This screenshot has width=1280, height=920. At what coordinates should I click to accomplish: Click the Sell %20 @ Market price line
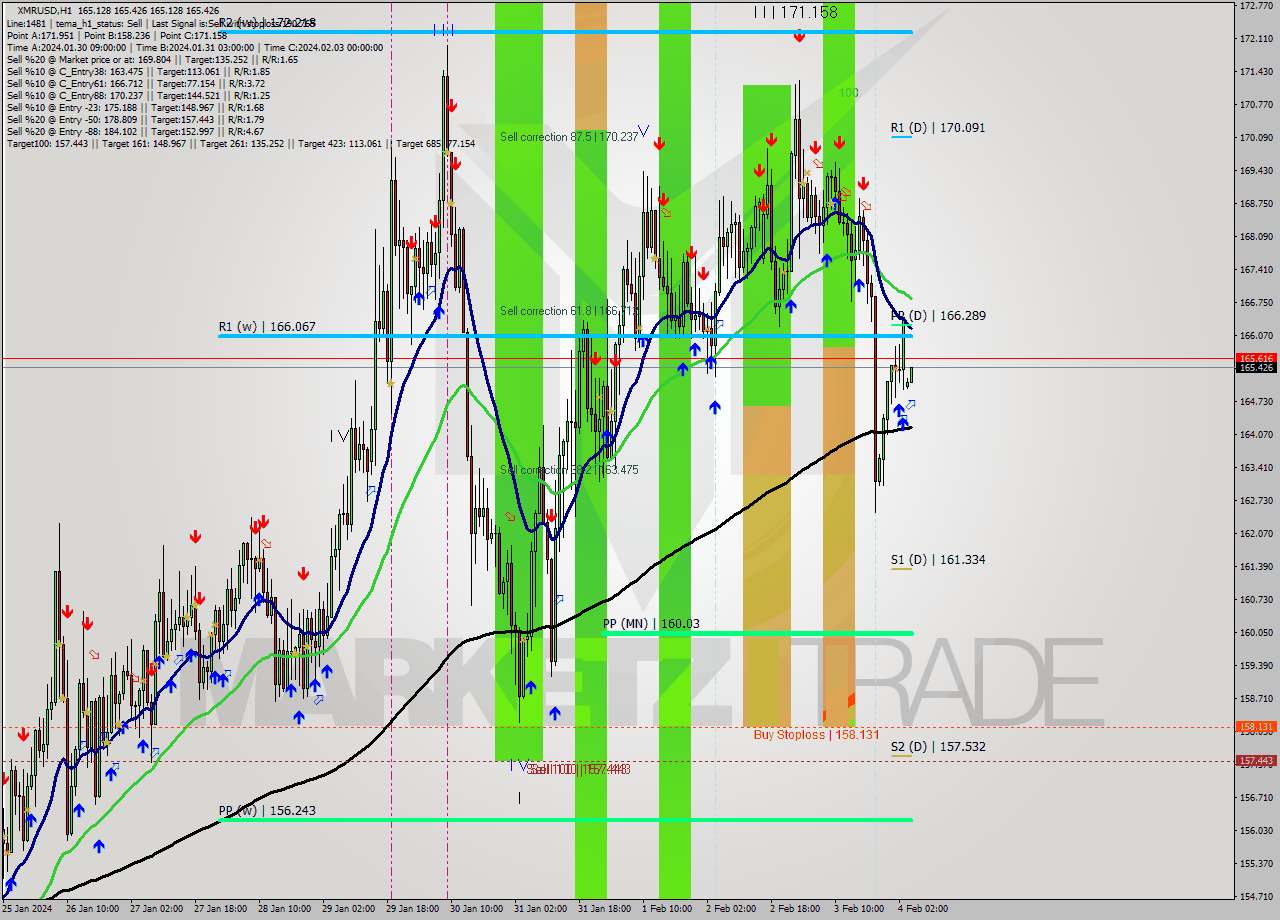(x=152, y=59)
